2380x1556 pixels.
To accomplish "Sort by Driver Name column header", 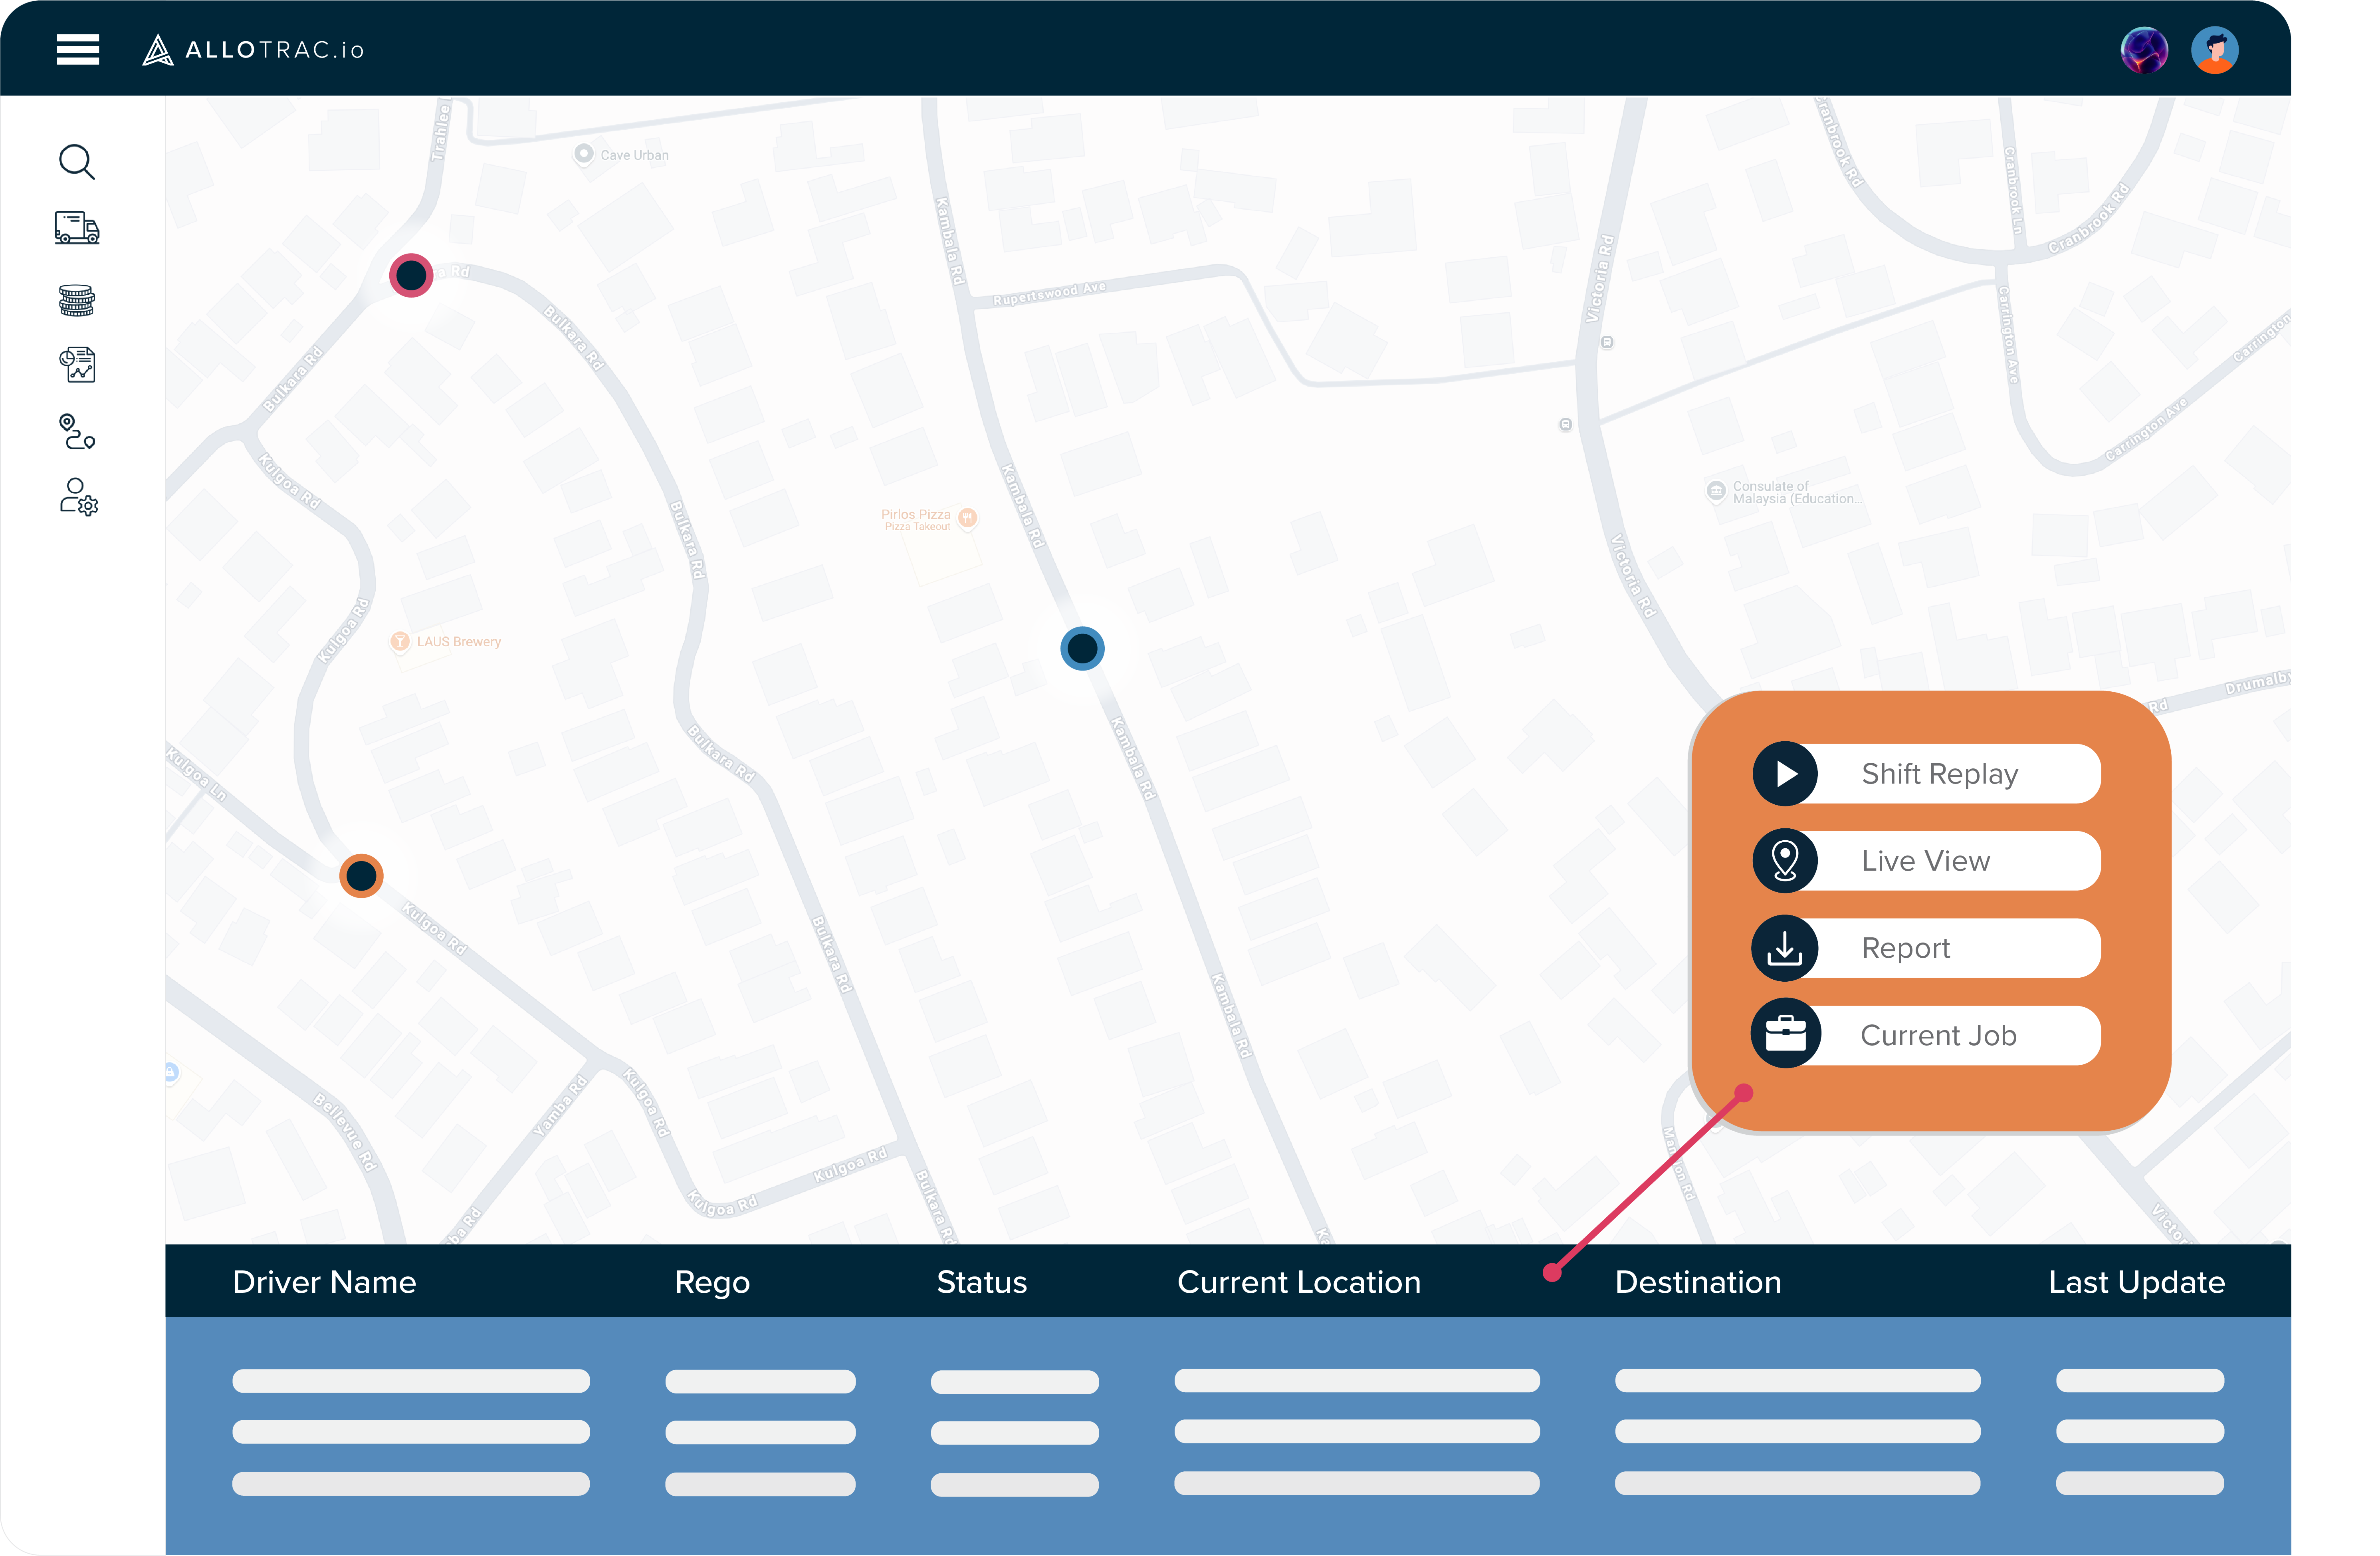I will [x=324, y=1282].
